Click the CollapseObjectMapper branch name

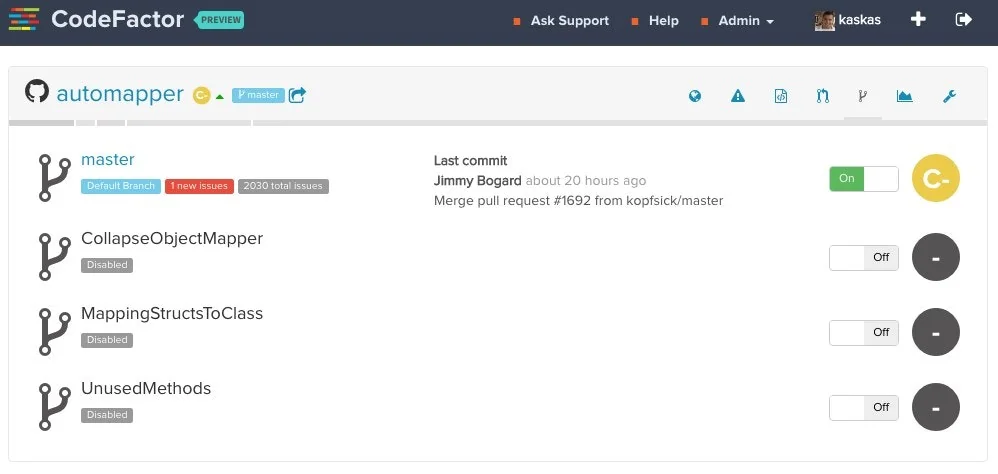172,238
